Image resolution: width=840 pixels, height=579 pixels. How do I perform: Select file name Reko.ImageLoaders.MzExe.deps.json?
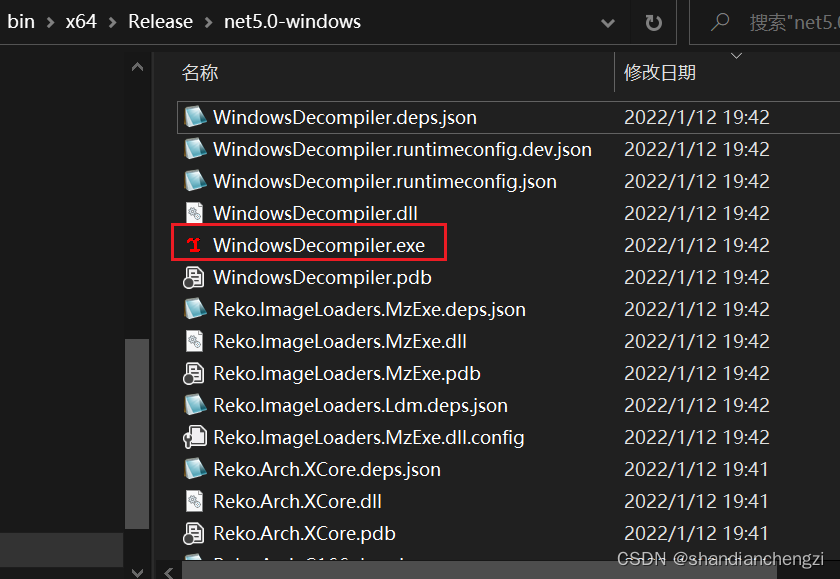[x=369, y=310]
